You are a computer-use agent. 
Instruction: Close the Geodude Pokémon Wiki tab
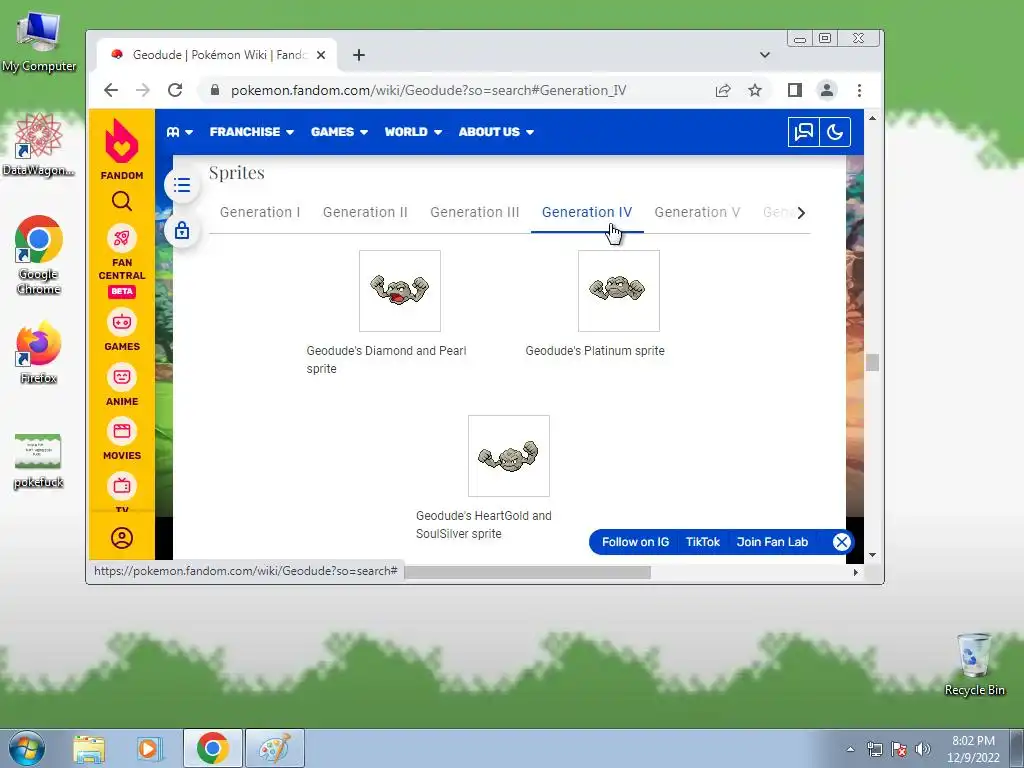(321, 55)
